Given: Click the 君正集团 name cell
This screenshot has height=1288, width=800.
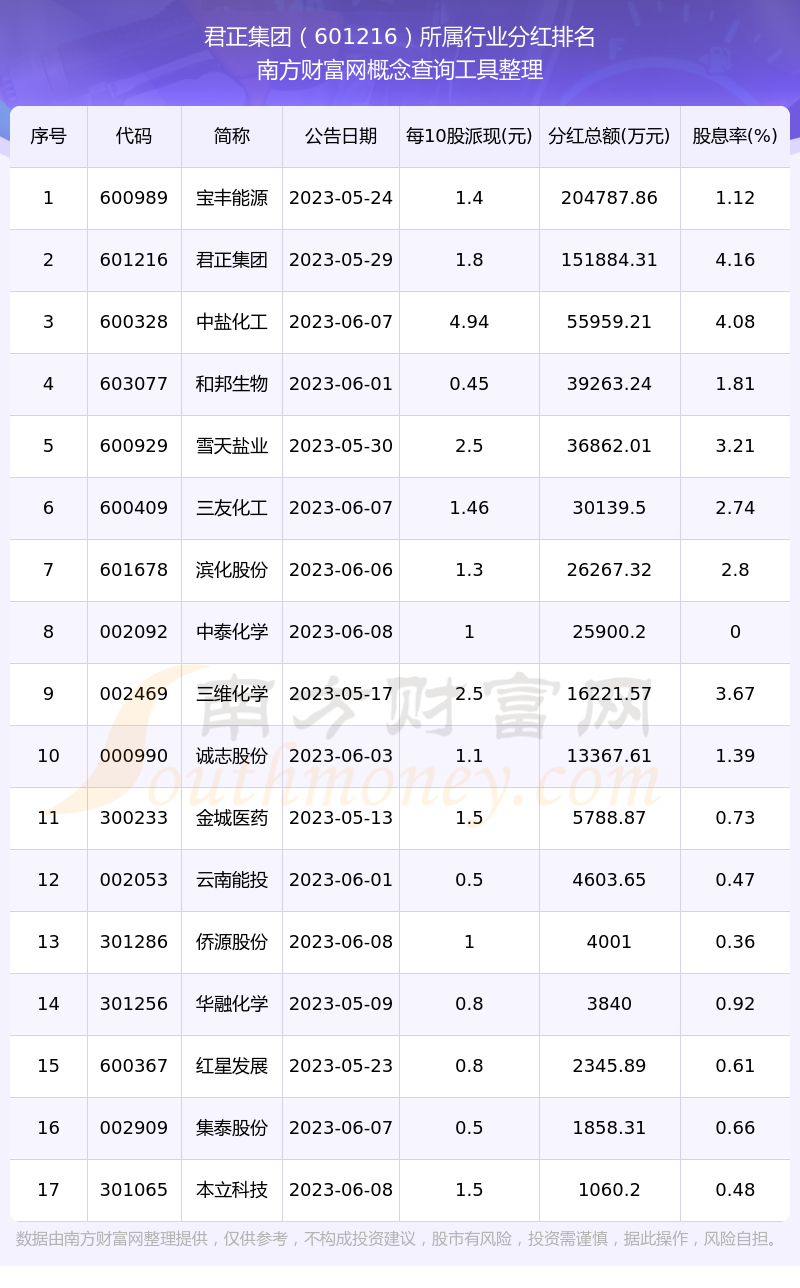Looking at the screenshot, I should click(232, 260).
